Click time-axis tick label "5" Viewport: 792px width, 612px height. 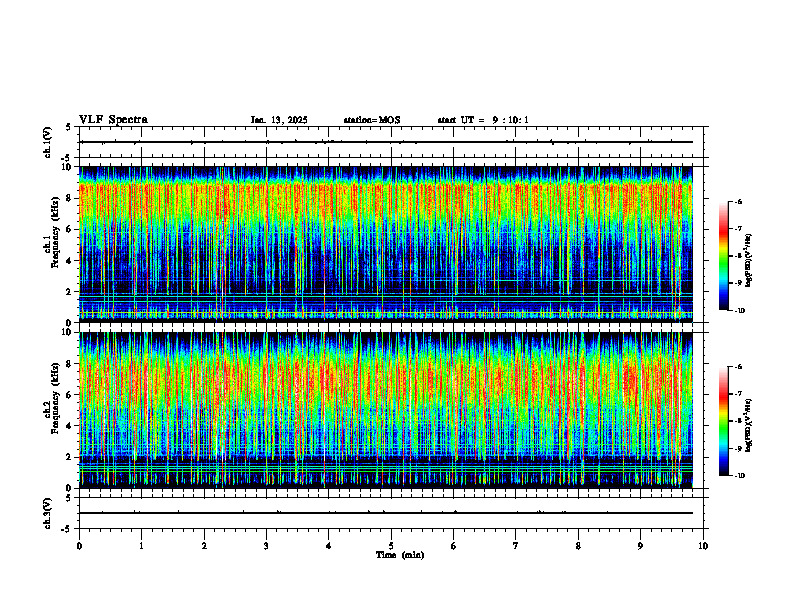(391, 546)
